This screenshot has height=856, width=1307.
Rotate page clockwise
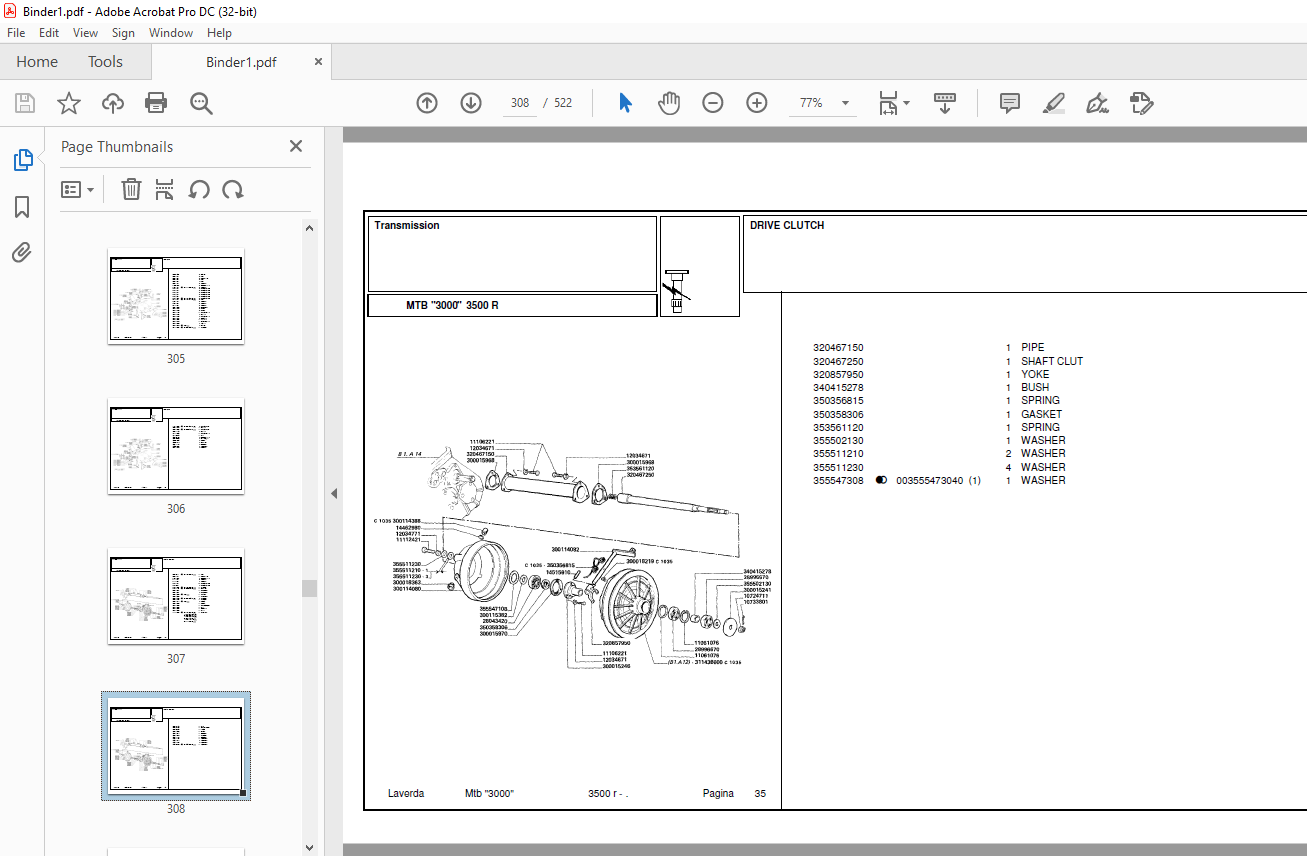click(x=233, y=189)
